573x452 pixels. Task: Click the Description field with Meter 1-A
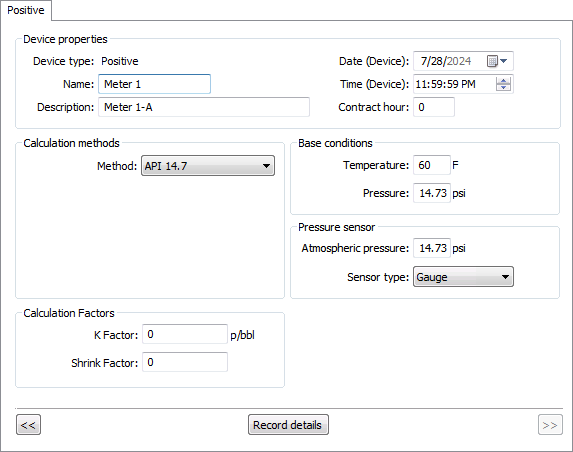[204, 107]
